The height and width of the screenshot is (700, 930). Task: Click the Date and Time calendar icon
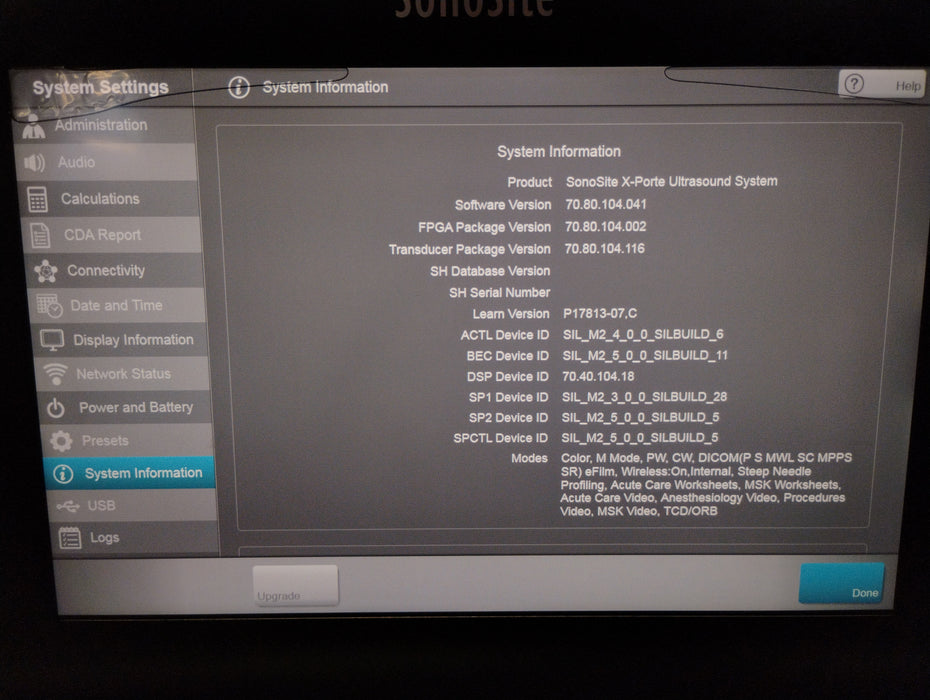(x=50, y=306)
